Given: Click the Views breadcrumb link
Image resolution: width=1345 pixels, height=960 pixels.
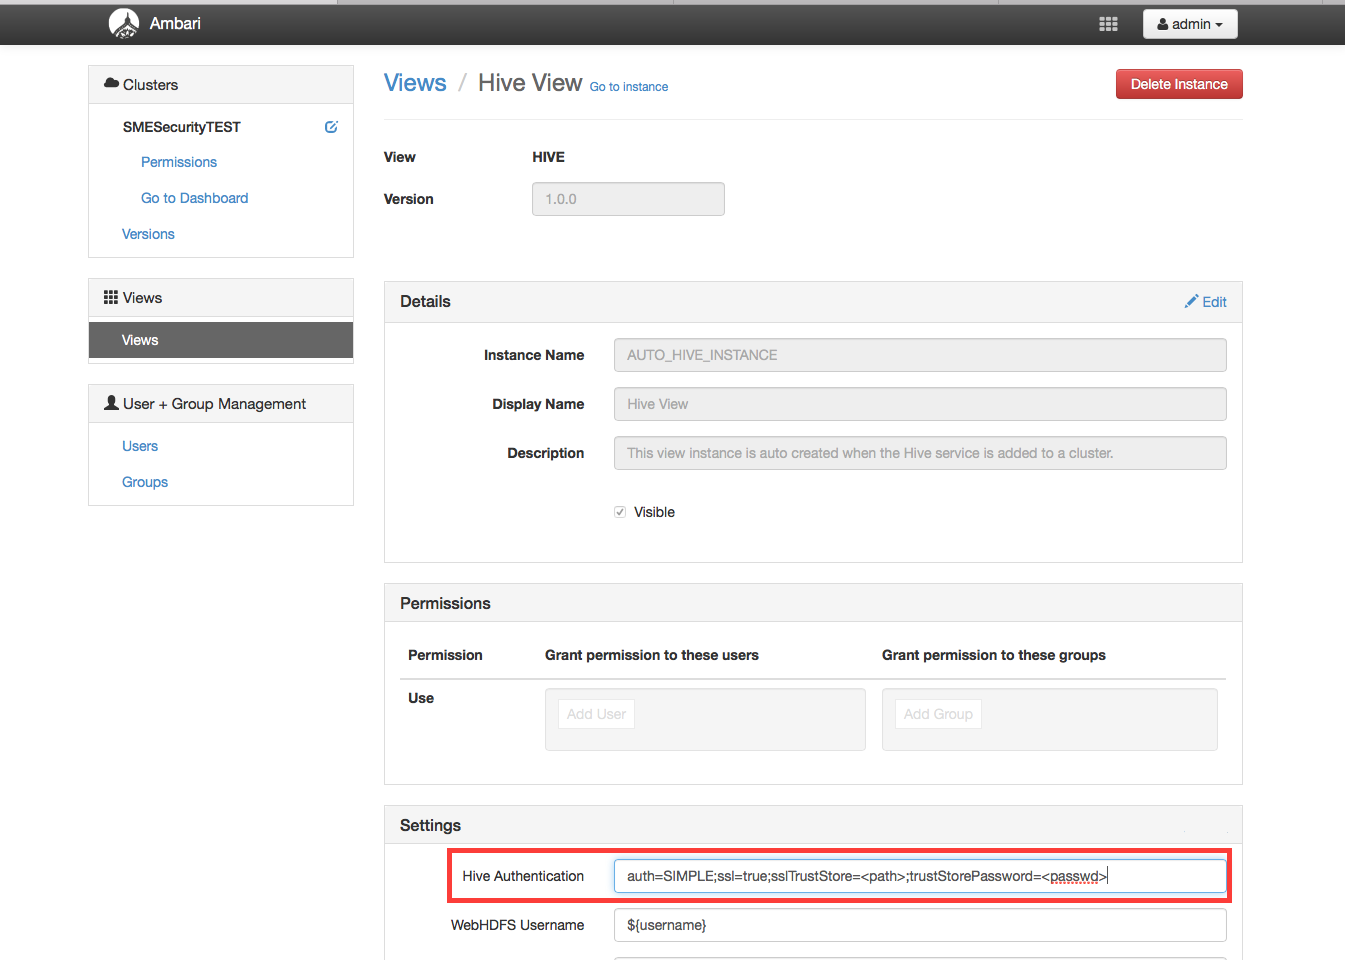Looking at the screenshot, I should [415, 83].
